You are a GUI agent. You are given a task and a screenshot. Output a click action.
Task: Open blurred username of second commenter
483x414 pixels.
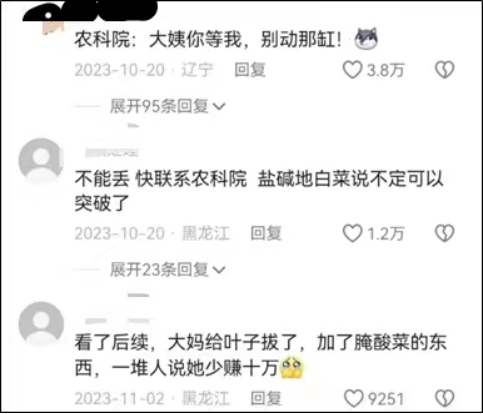coord(112,153)
